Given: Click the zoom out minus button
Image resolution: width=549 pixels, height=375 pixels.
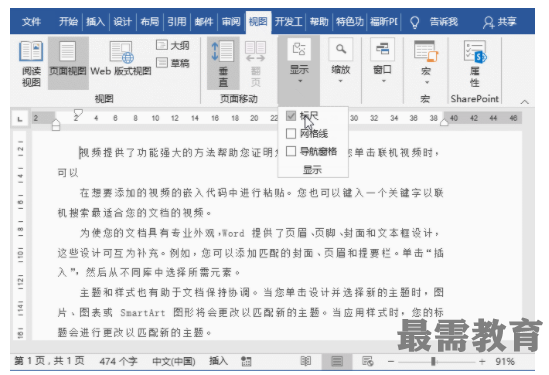Looking at the screenshot, I should (x=391, y=361).
